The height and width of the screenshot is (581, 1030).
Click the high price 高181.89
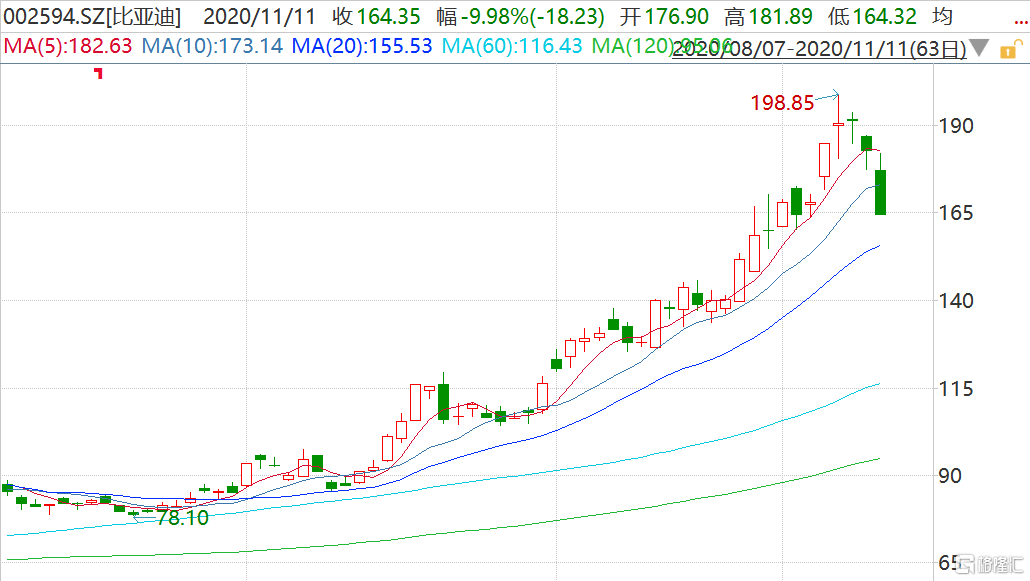(x=769, y=16)
